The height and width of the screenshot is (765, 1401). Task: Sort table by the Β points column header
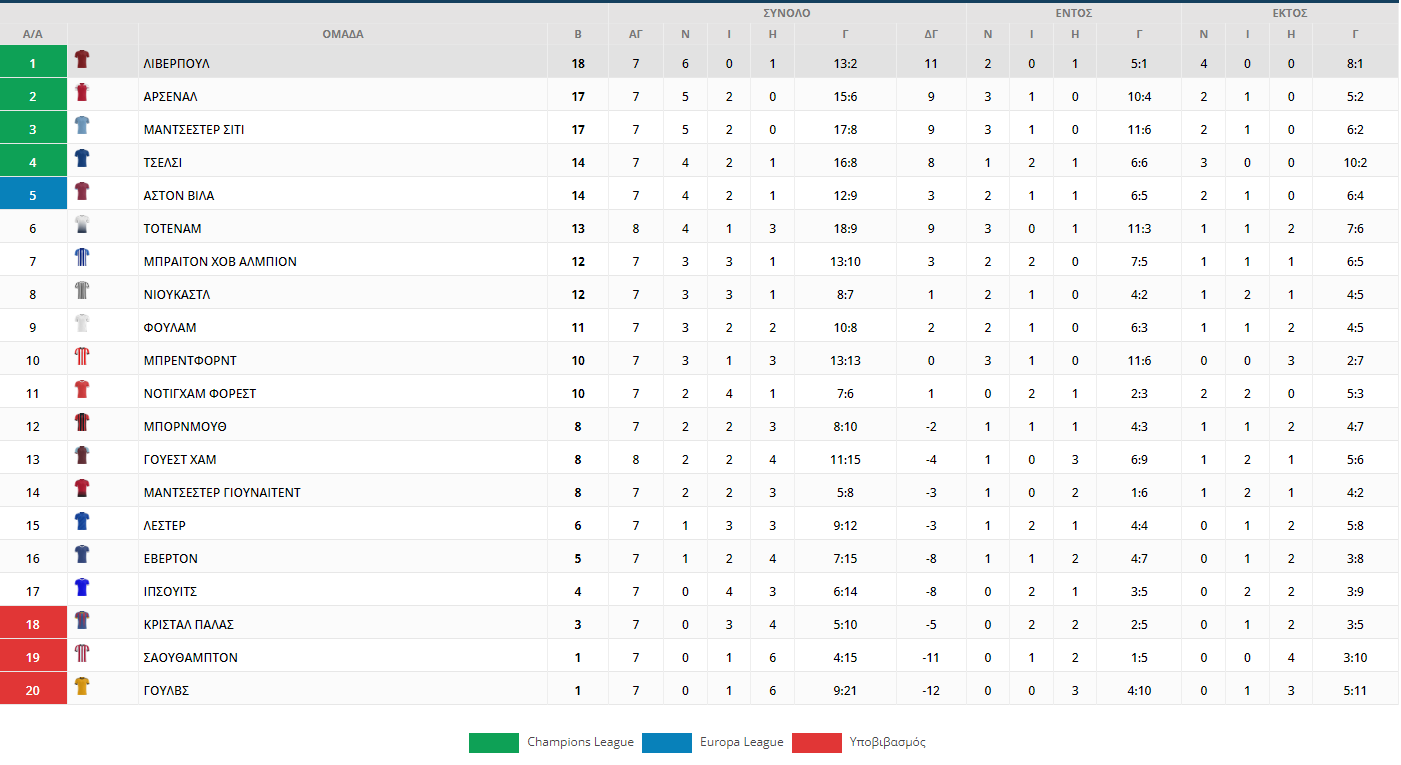click(x=578, y=34)
